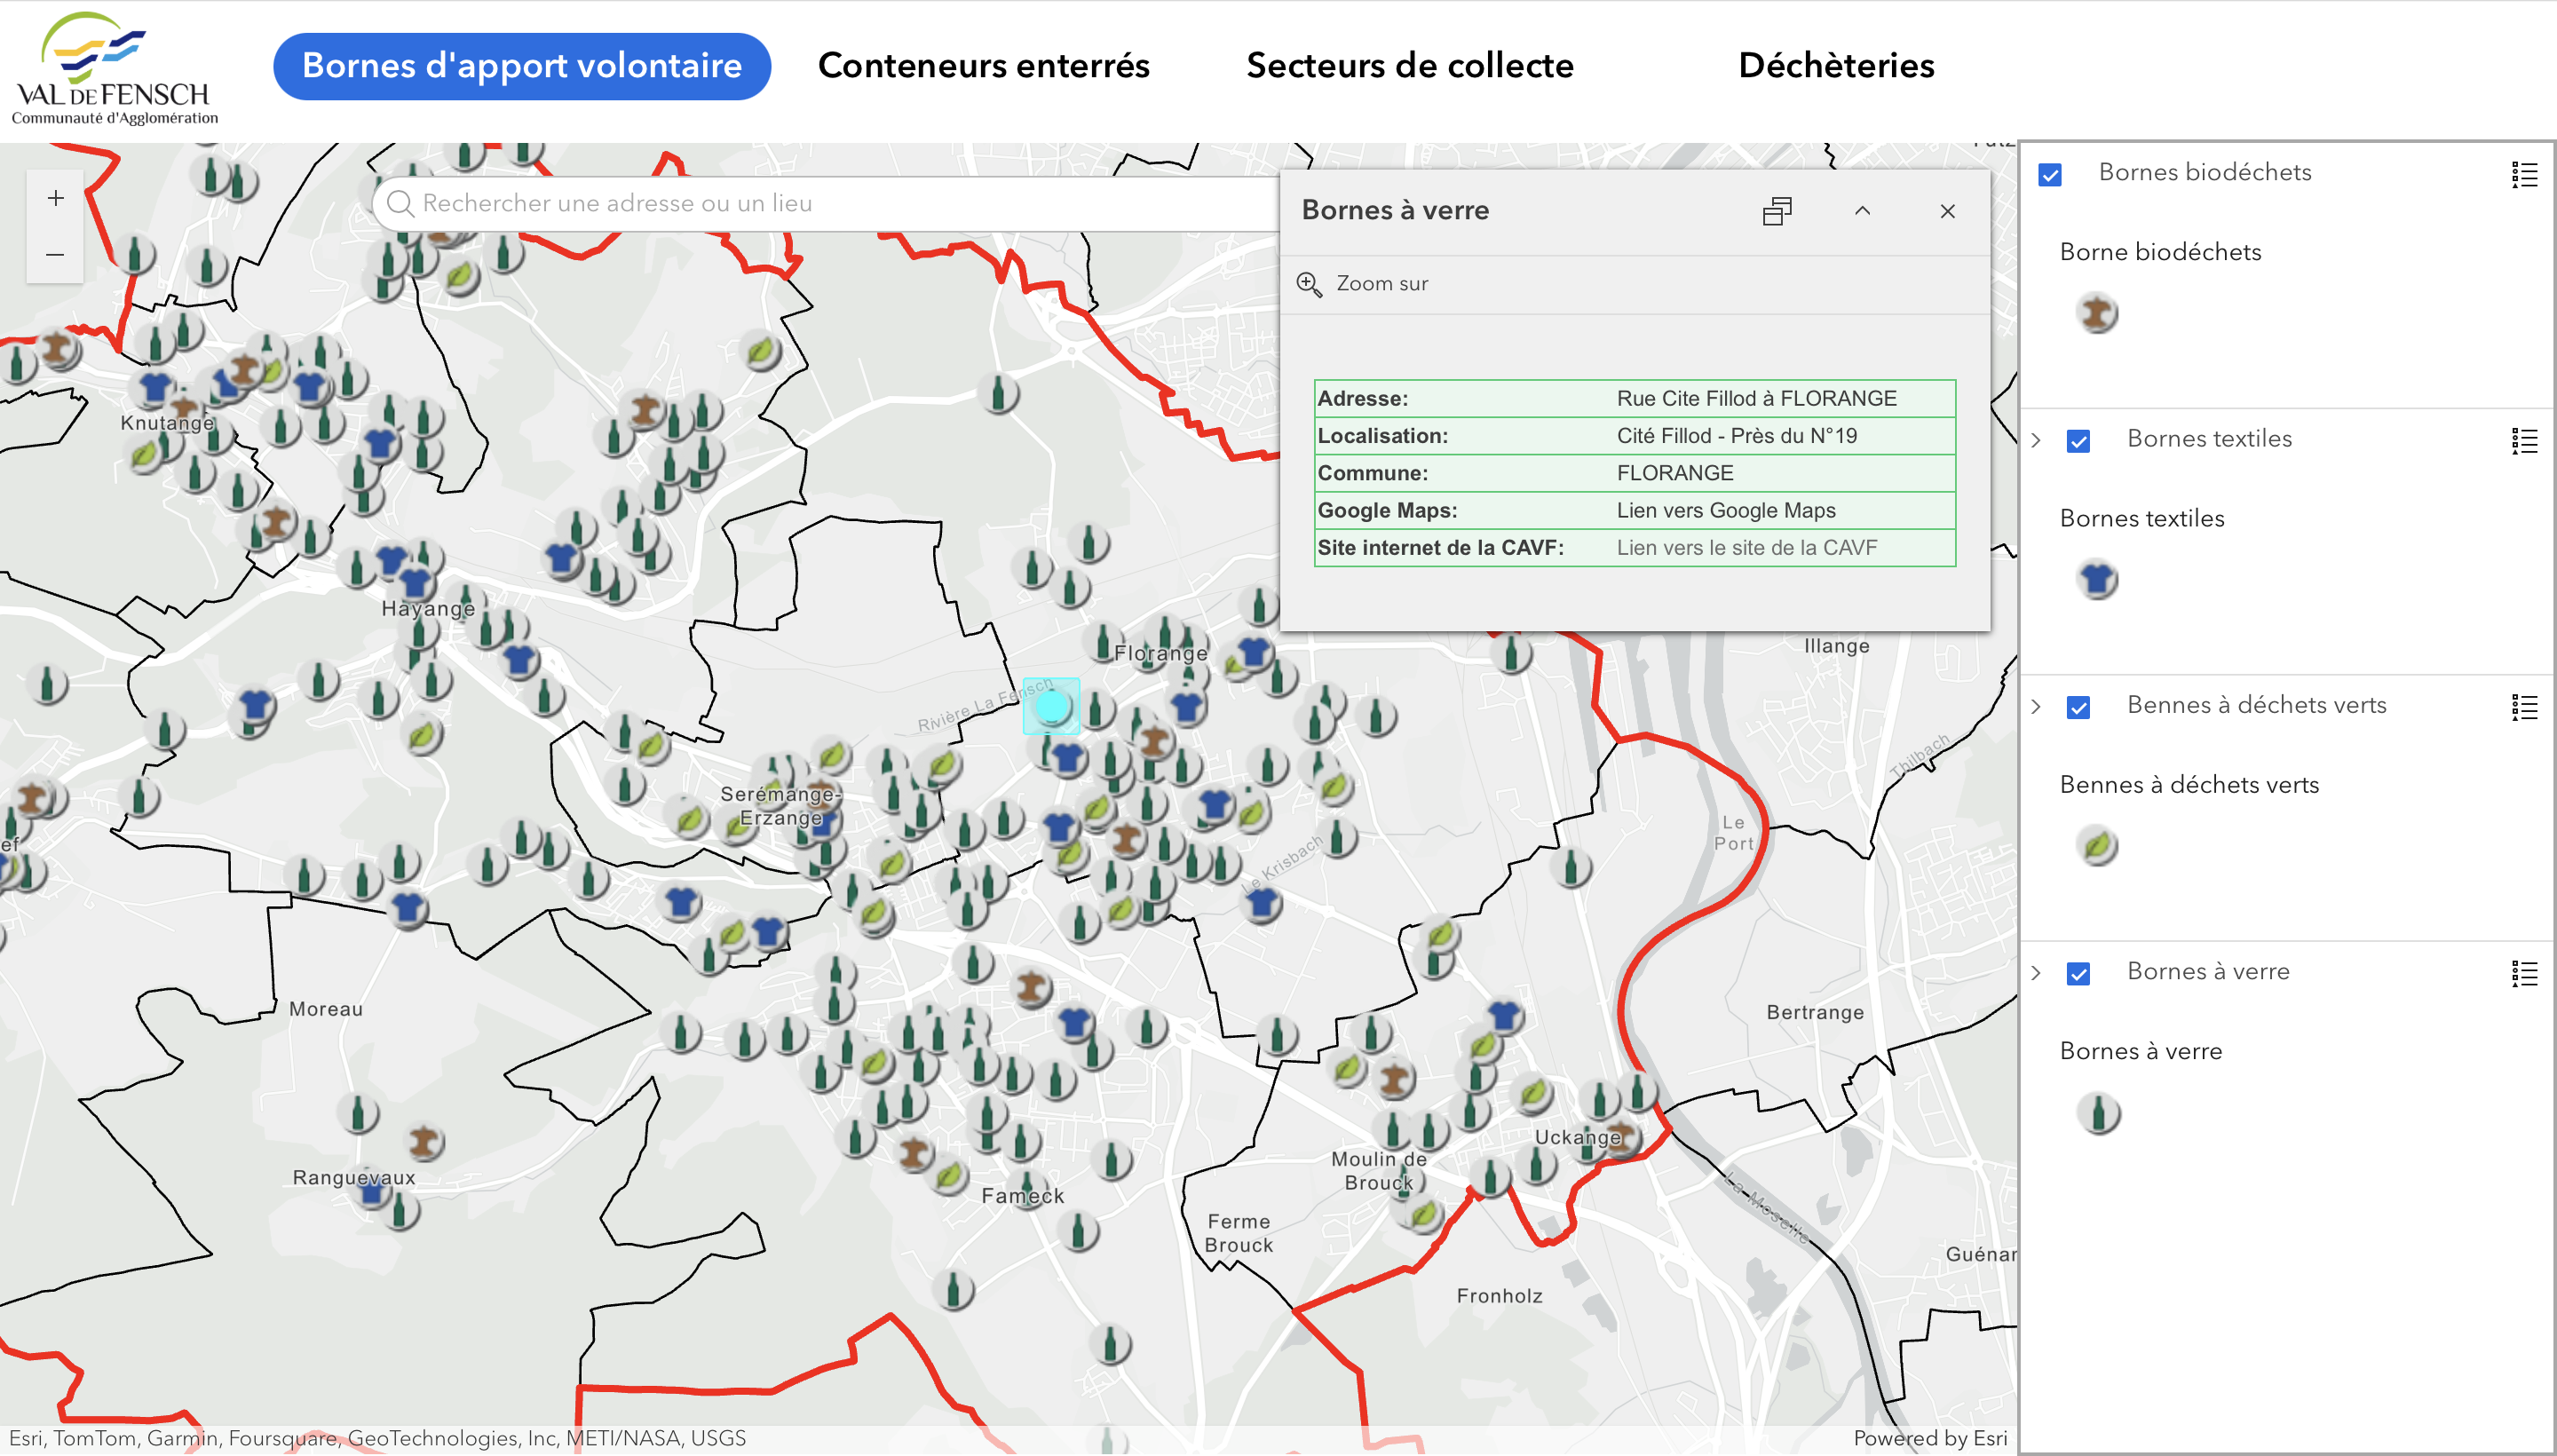The height and width of the screenshot is (1456, 2557).
Task: Click the glass bottle marker near Le Port
Action: point(1571,867)
